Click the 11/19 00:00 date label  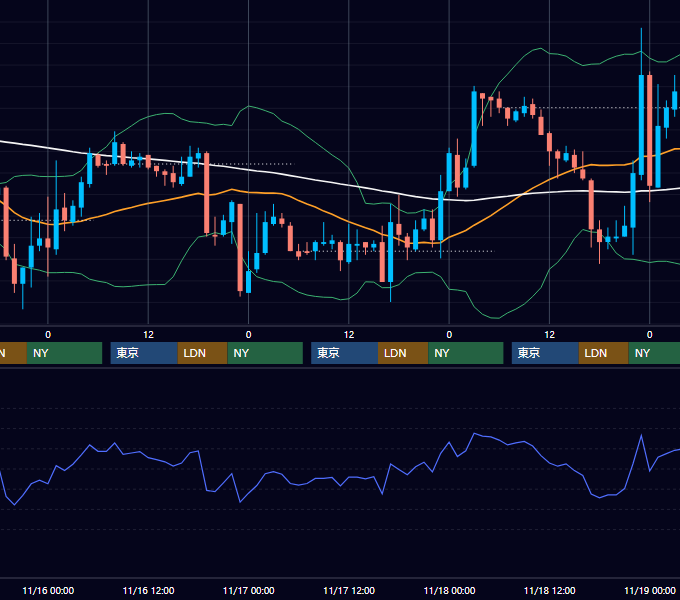pyautogui.click(x=650, y=590)
